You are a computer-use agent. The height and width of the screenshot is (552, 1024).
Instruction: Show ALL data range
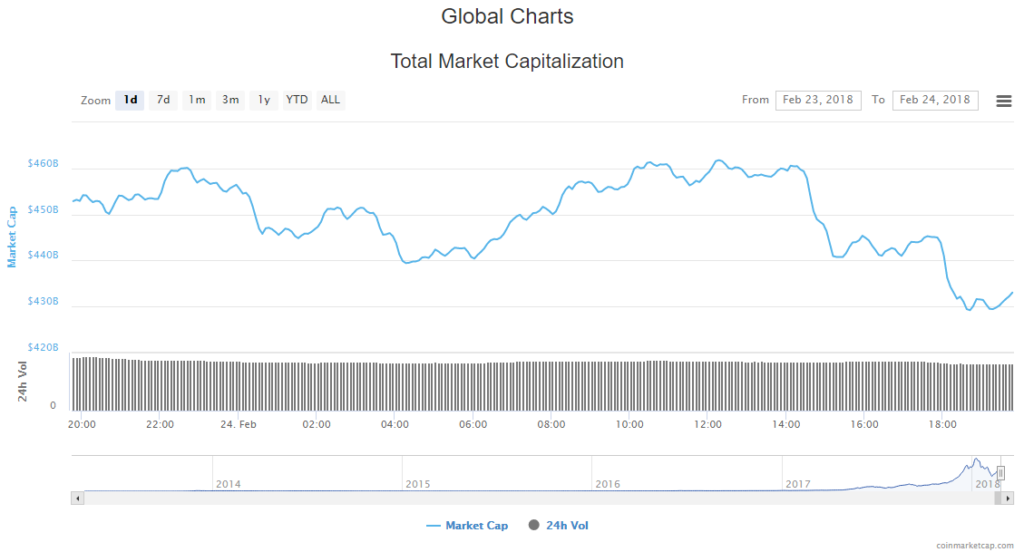(x=330, y=100)
